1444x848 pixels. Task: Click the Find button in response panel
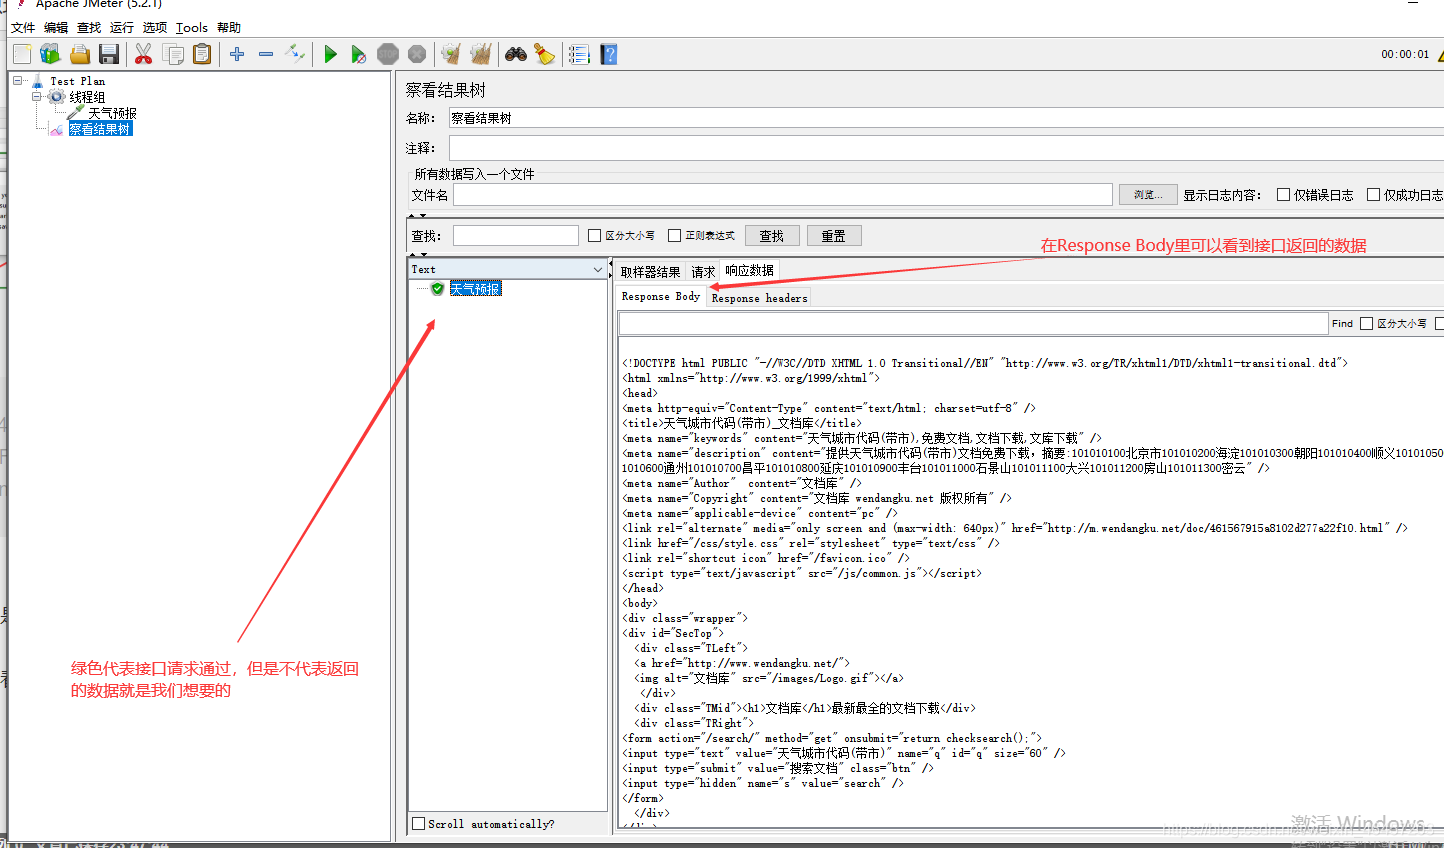tap(1342, 323)
